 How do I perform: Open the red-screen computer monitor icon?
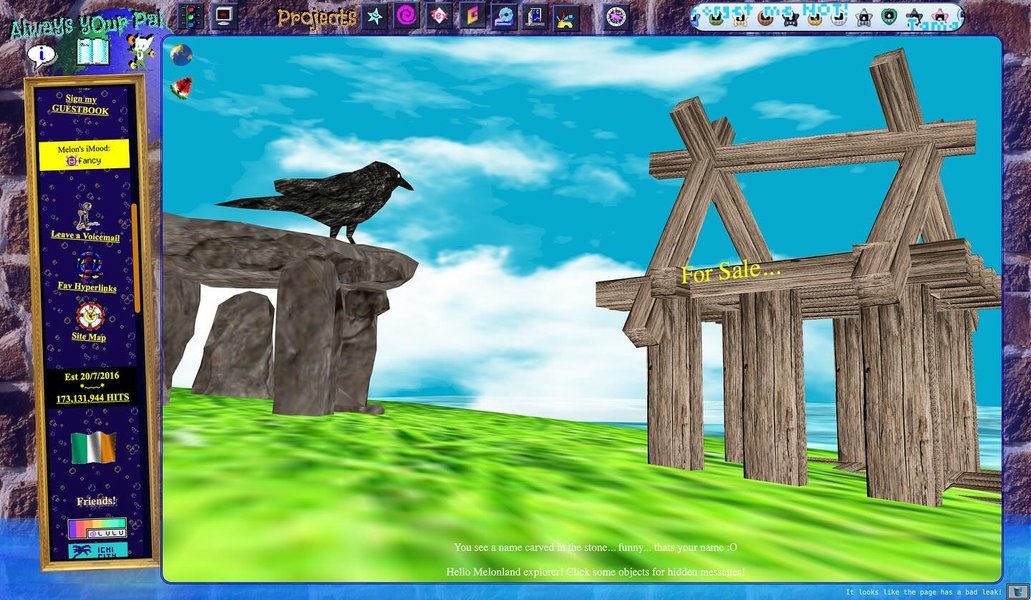click(x=224, y=16)
